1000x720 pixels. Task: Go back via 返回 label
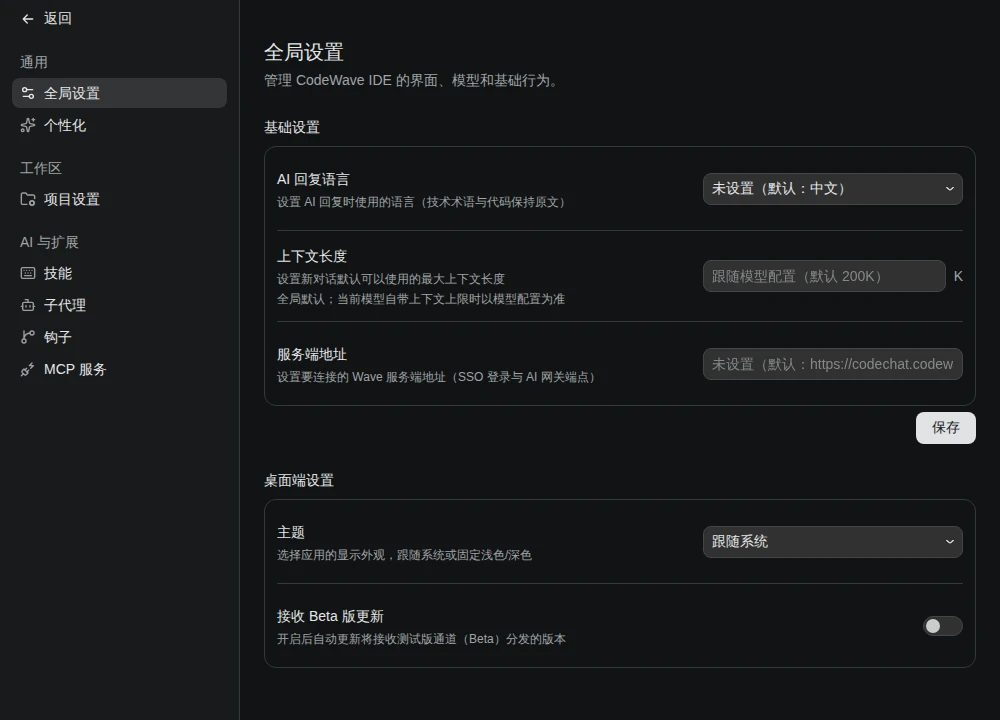(57, 18)
